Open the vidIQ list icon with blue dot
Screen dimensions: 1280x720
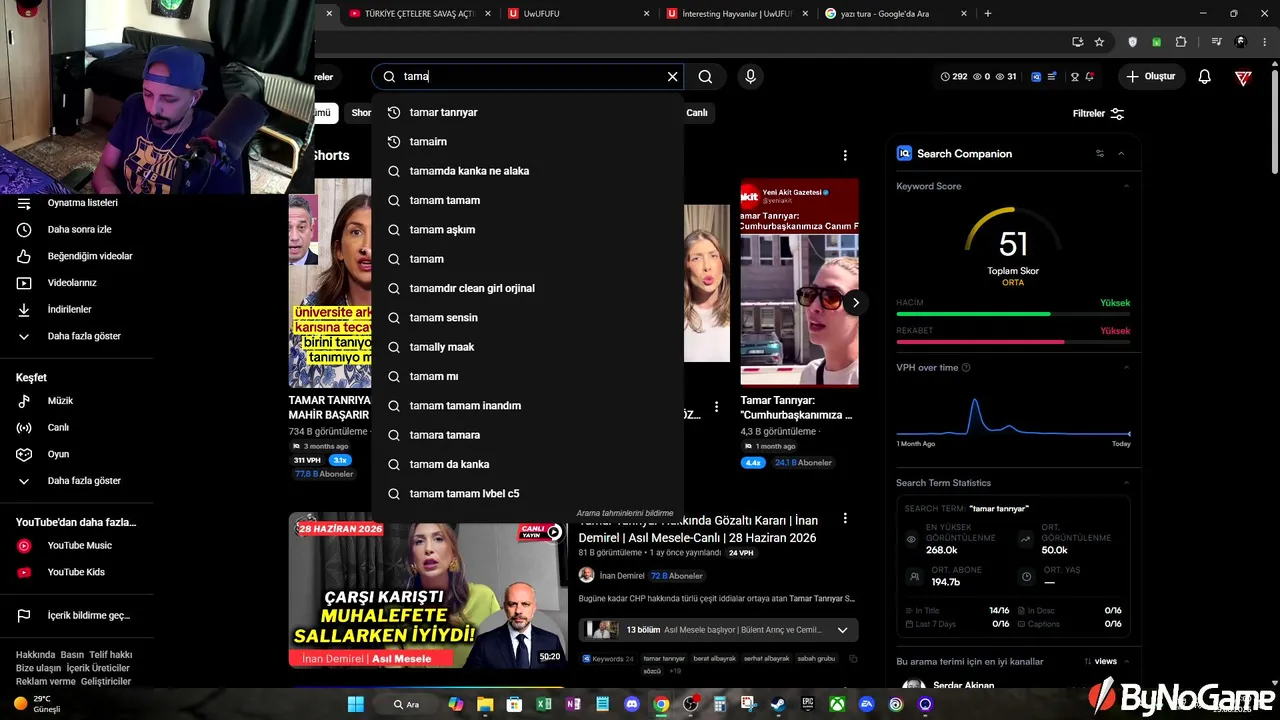[x=1052, y=77]
